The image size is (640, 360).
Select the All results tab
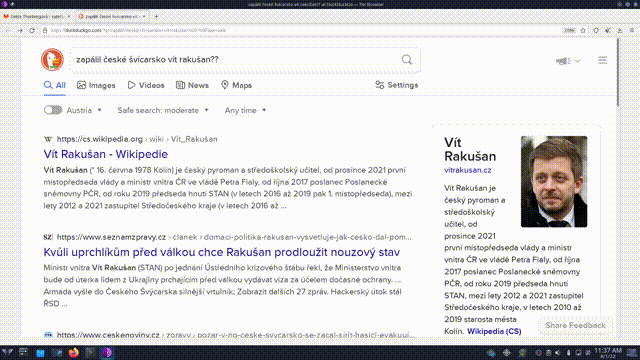click(x=55, y=85)
